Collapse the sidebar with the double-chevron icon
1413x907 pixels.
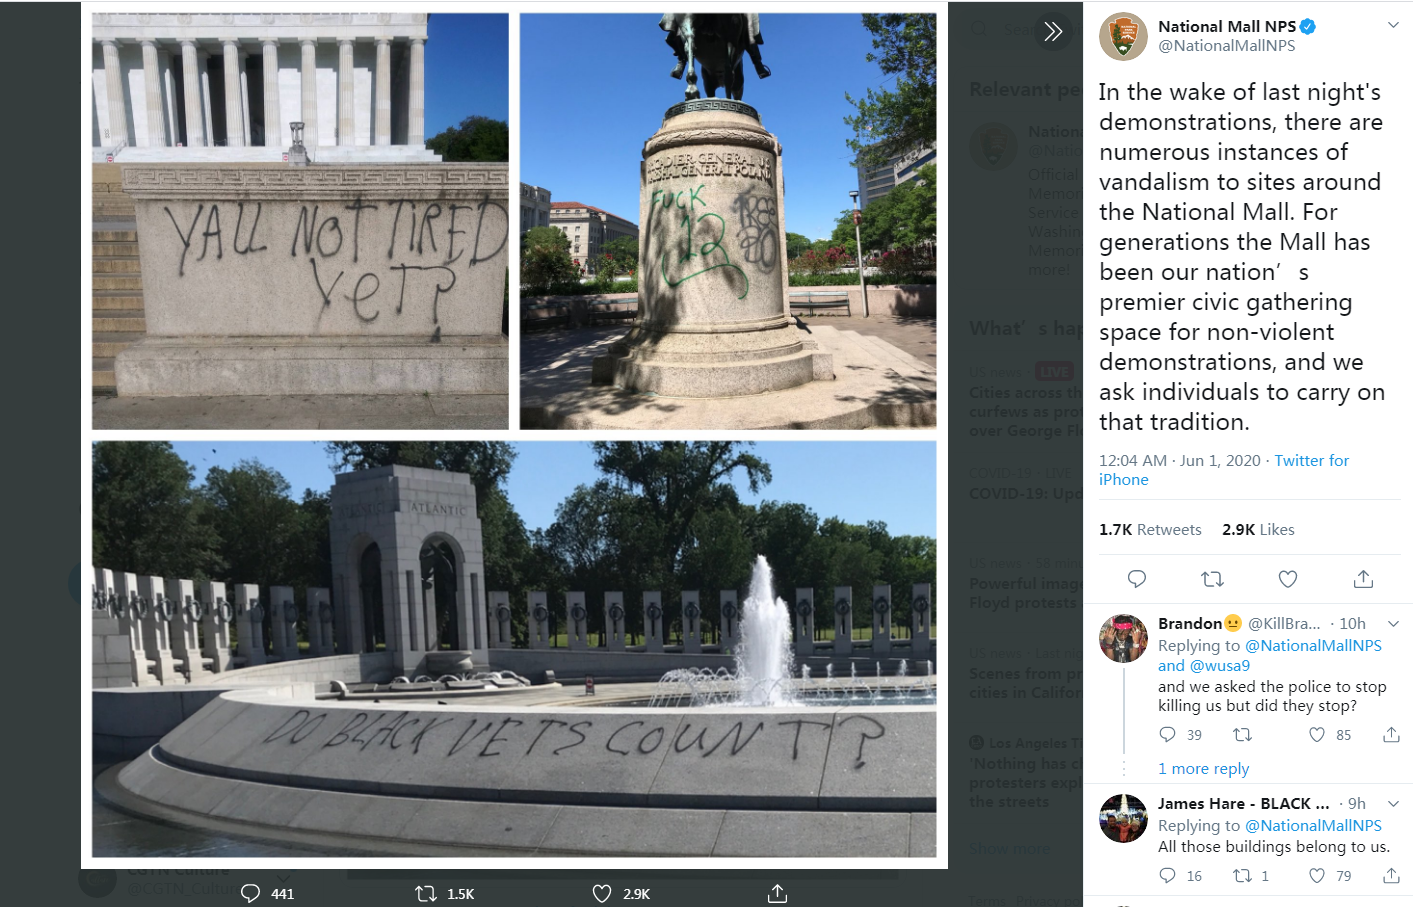point(1052,31)
